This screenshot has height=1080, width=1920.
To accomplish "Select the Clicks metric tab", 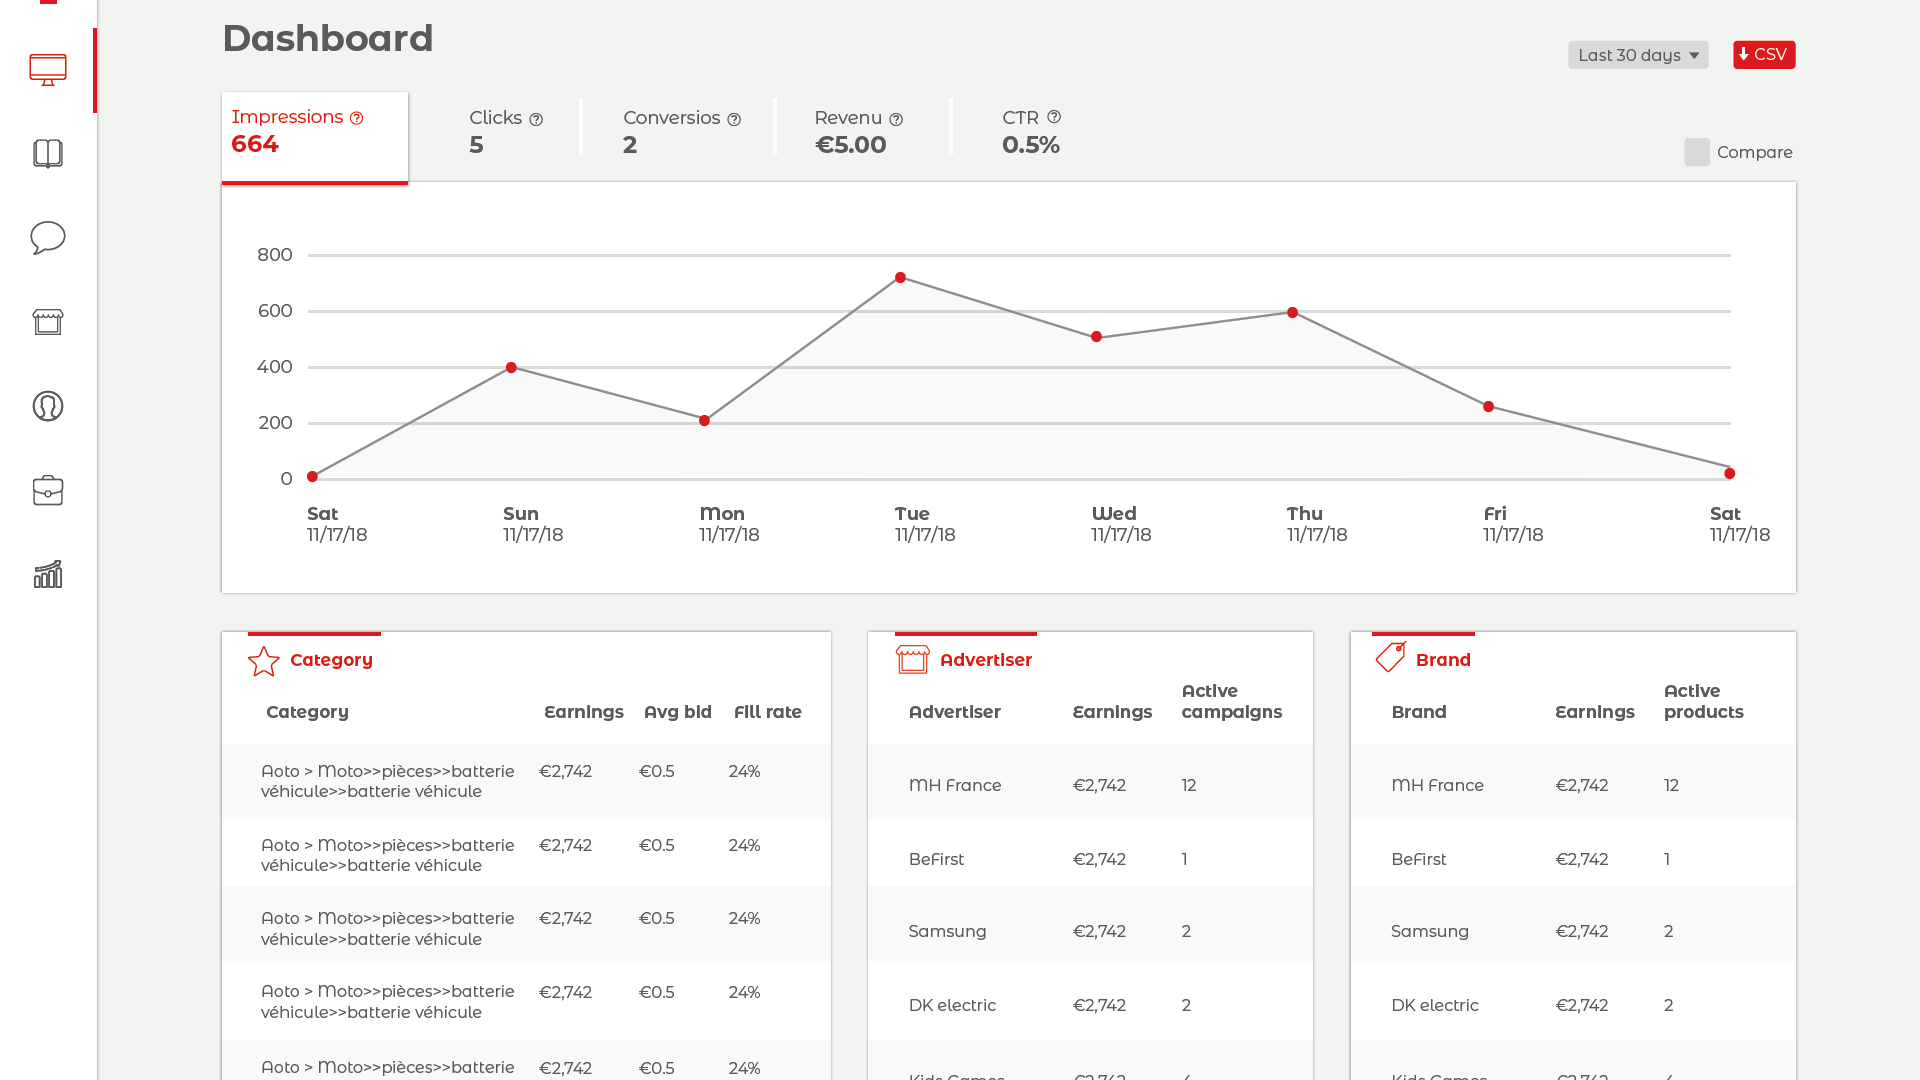I will coord(506,131).
